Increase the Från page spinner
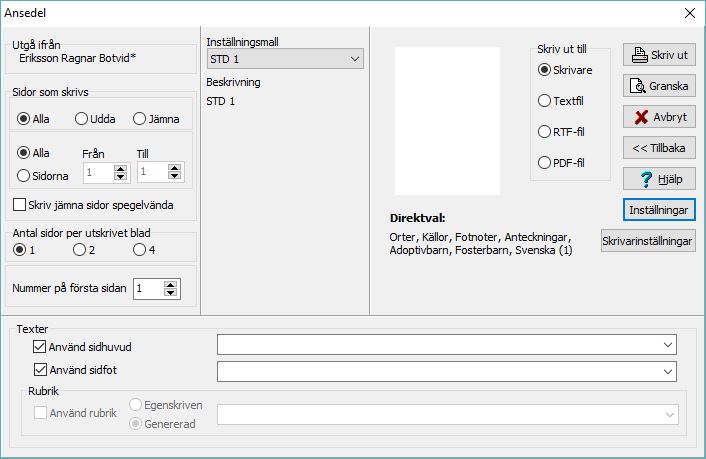The width and height of the screenshot is (706, 459). (120, 169)
